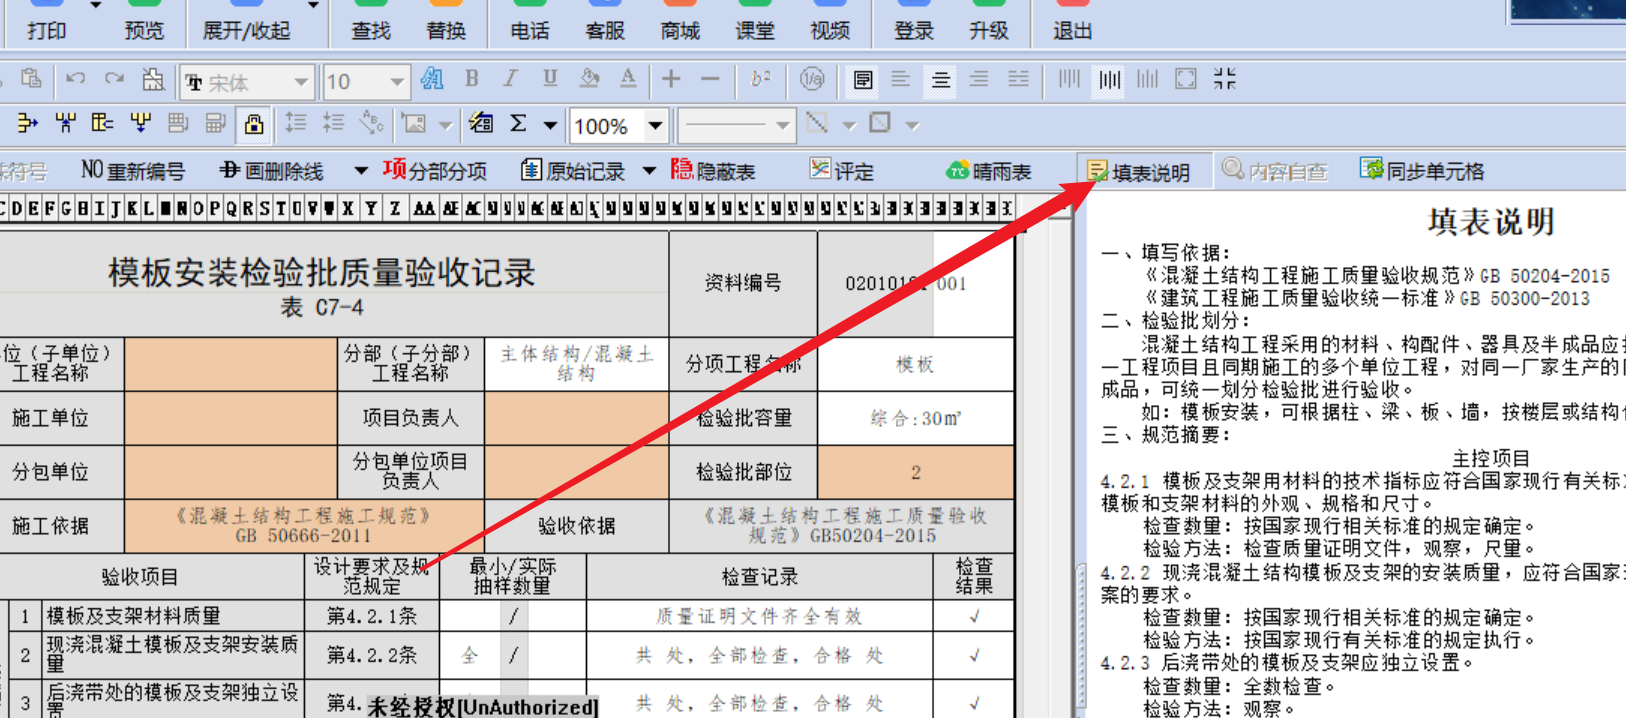Click the plus sign toolbar icon
The height and width of the screenshot is (718, 1626).
pos(671,79)
